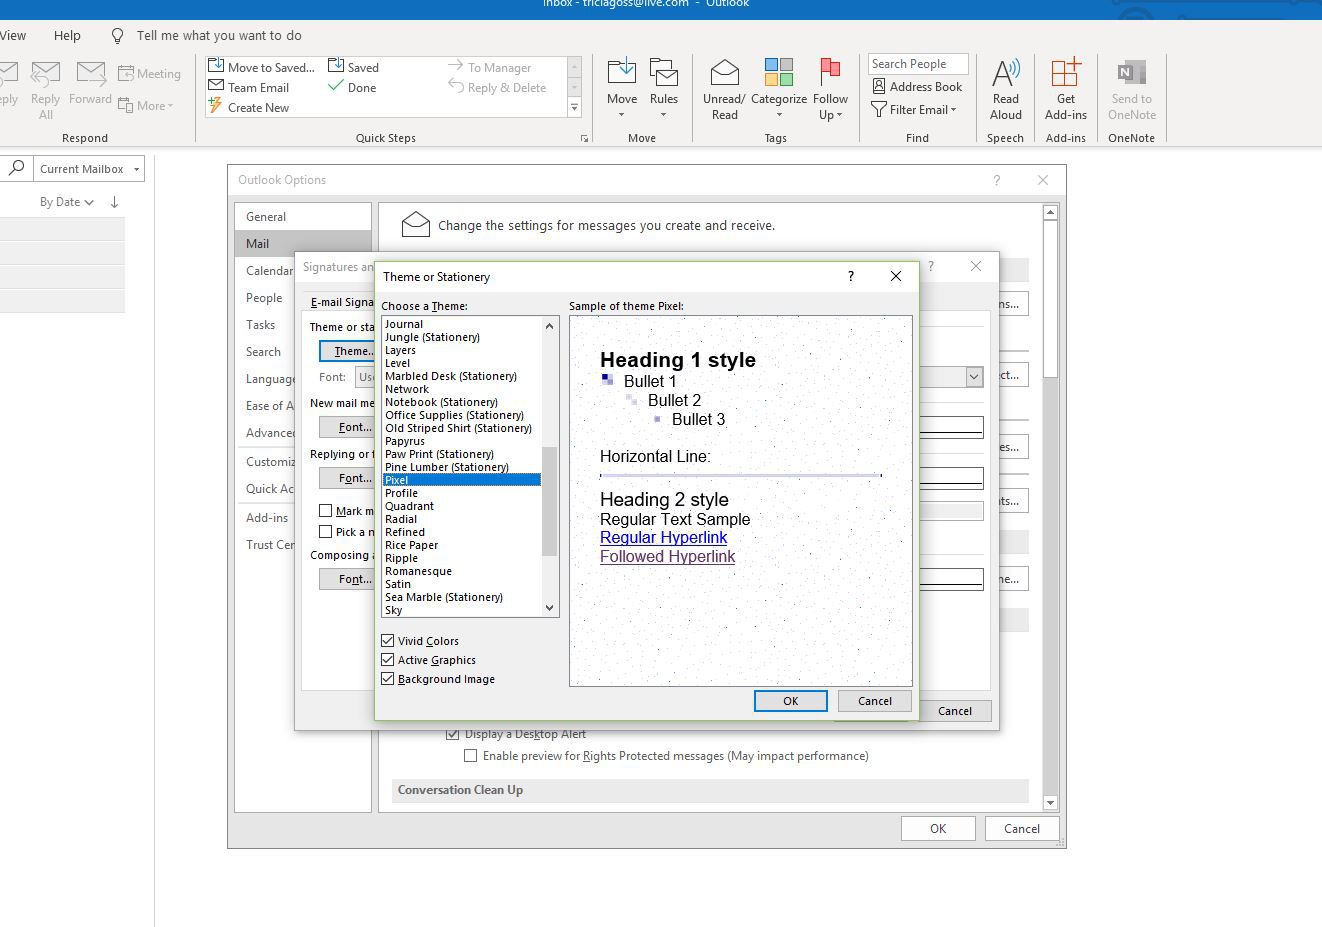Select People category in Outlook Options

(264, 297)
